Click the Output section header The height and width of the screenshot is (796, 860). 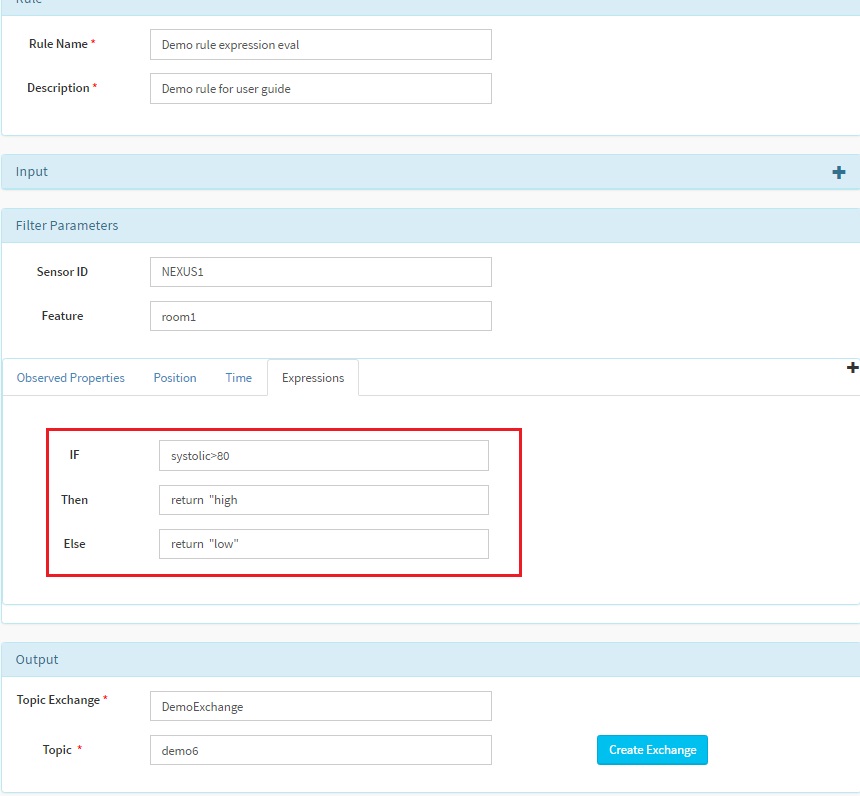[x=430, y=659]
